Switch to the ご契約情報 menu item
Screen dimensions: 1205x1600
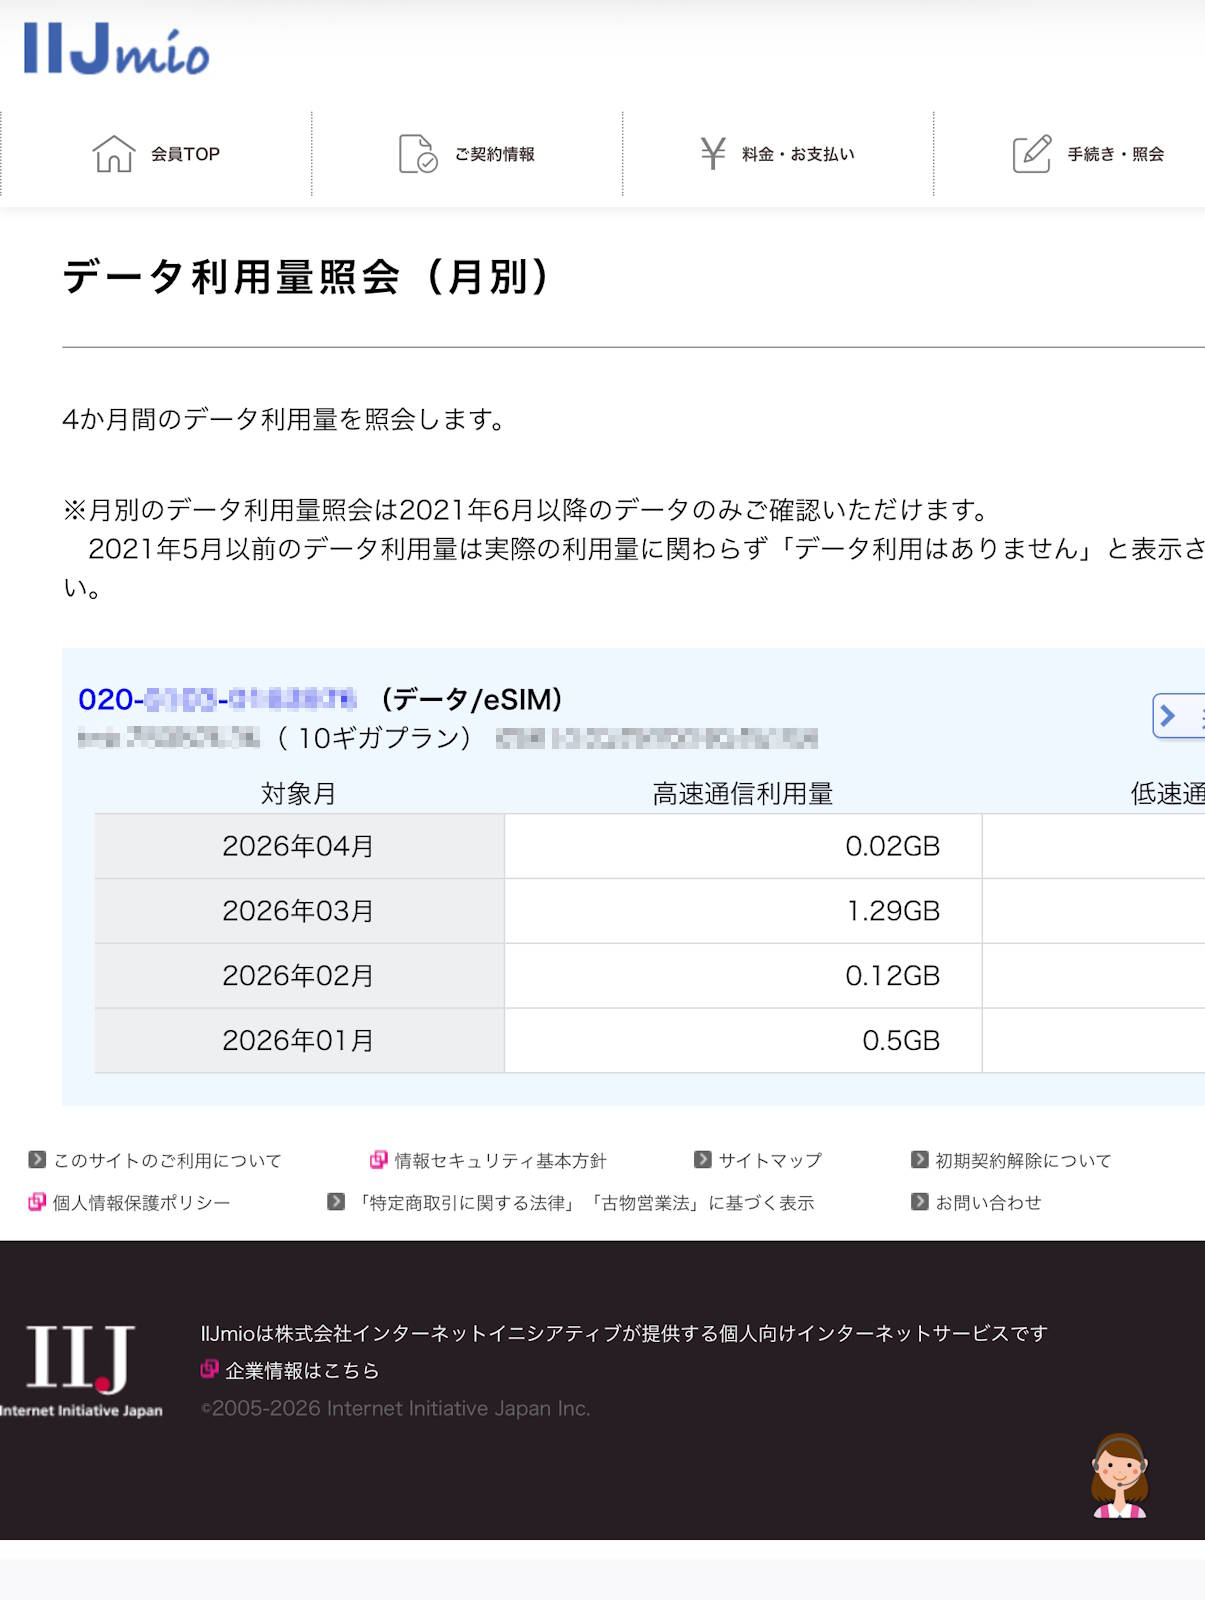(497, 154)
